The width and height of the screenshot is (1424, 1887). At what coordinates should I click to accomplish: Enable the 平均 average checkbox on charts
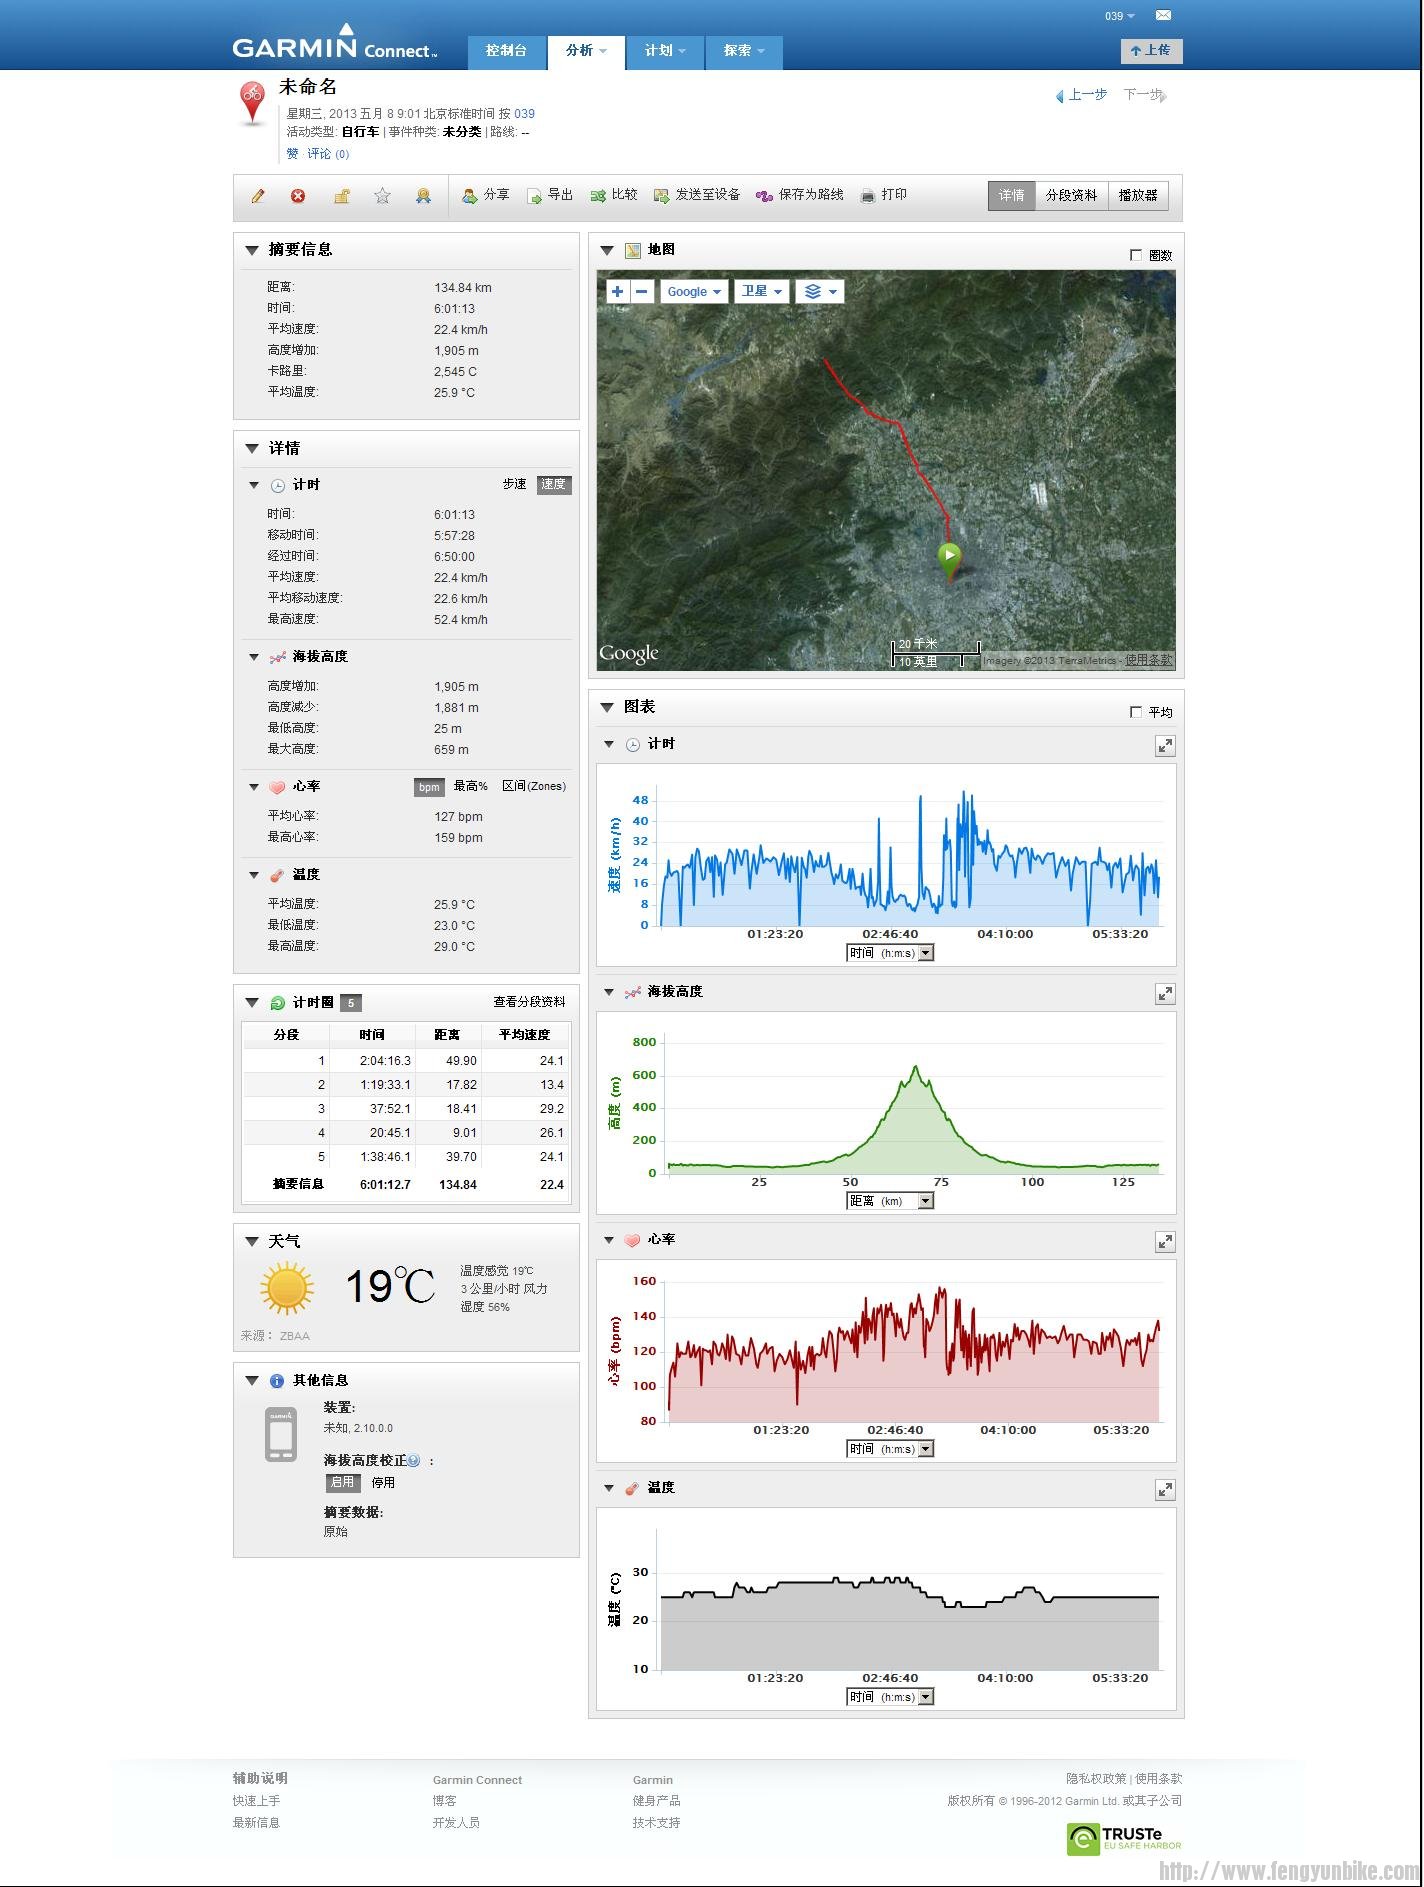1135,712
